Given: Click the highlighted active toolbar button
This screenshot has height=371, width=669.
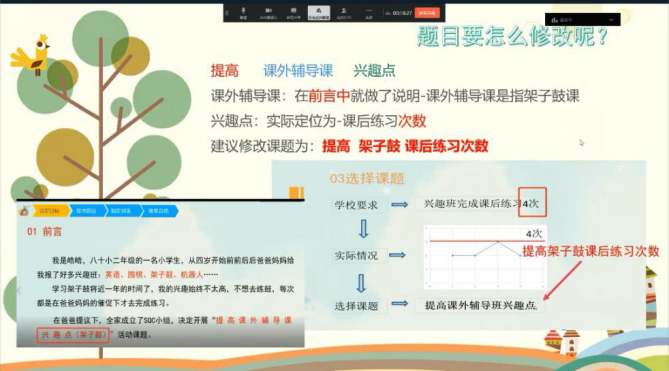Looking at the screenshot, I should 319,13.
